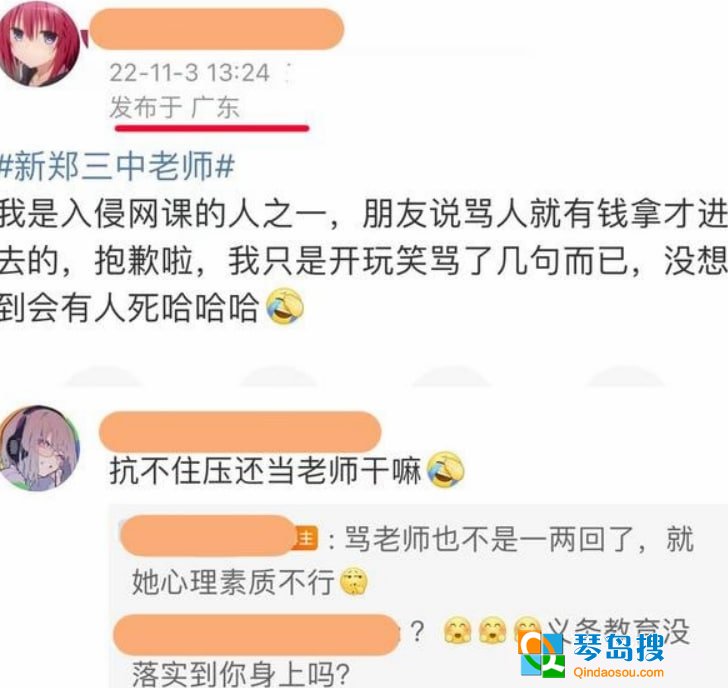The image size is (728, 688).
Task: Tap redacted username of second reply
Action: [x=256, y=635]
